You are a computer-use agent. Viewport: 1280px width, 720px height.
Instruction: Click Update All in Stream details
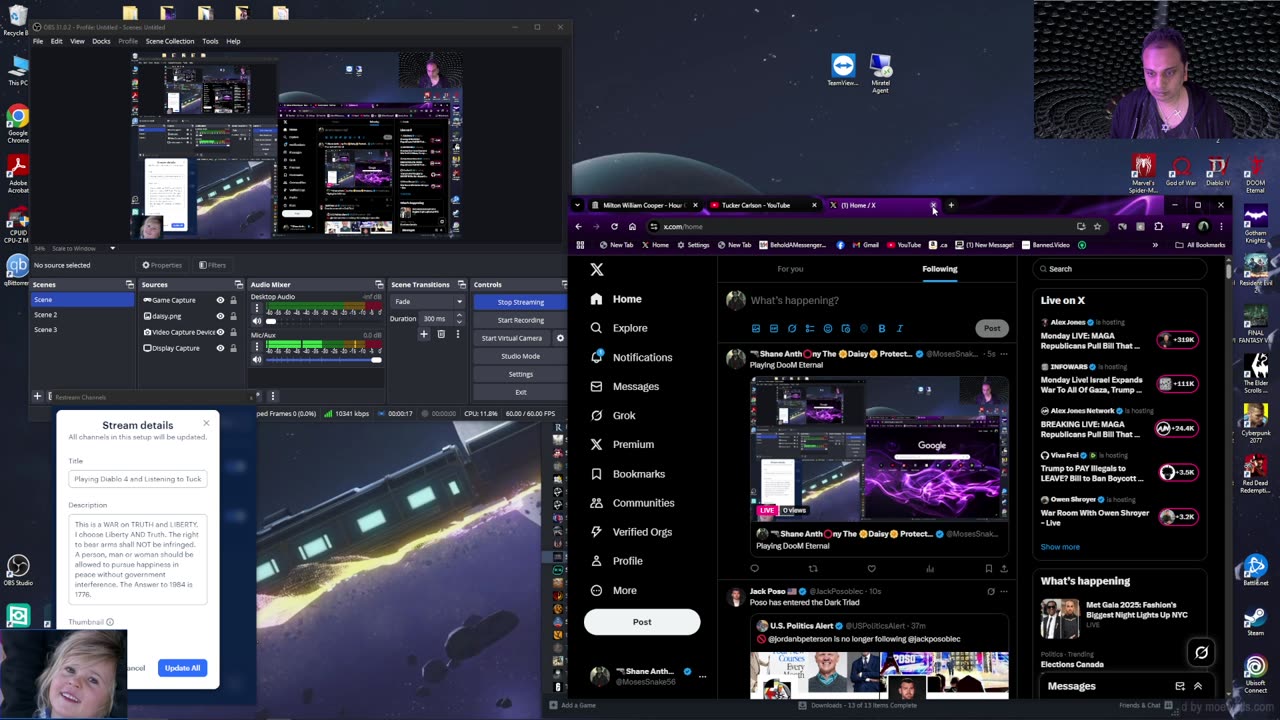point(182,668)
